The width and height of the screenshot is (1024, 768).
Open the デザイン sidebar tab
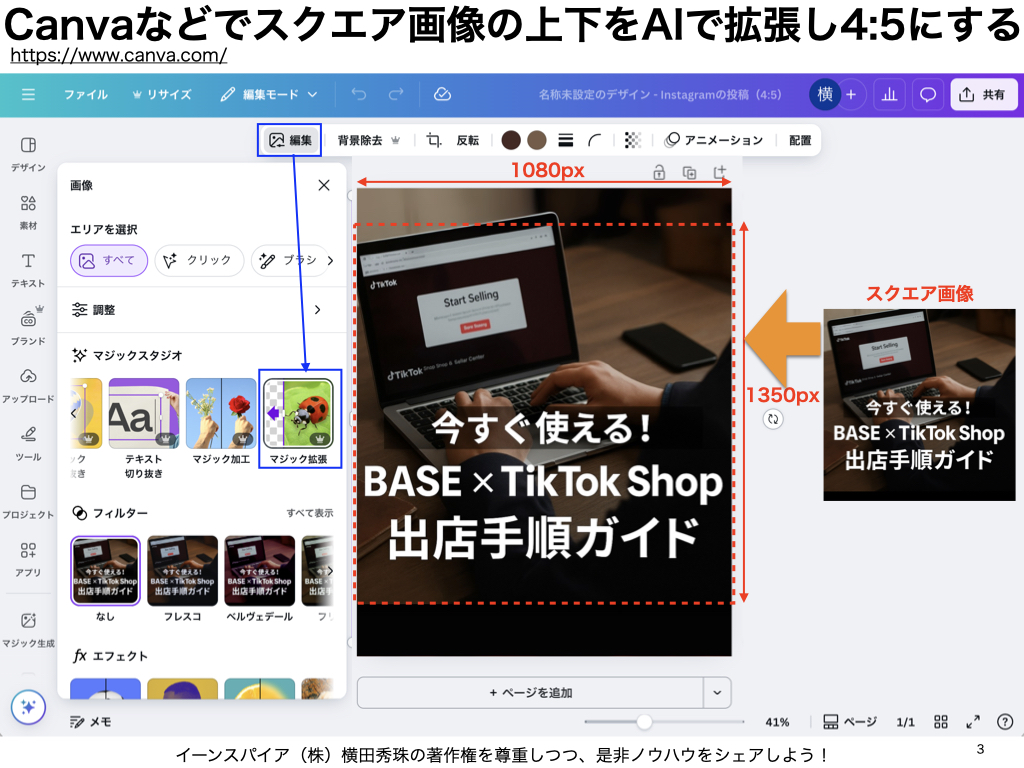pos(28,154)
